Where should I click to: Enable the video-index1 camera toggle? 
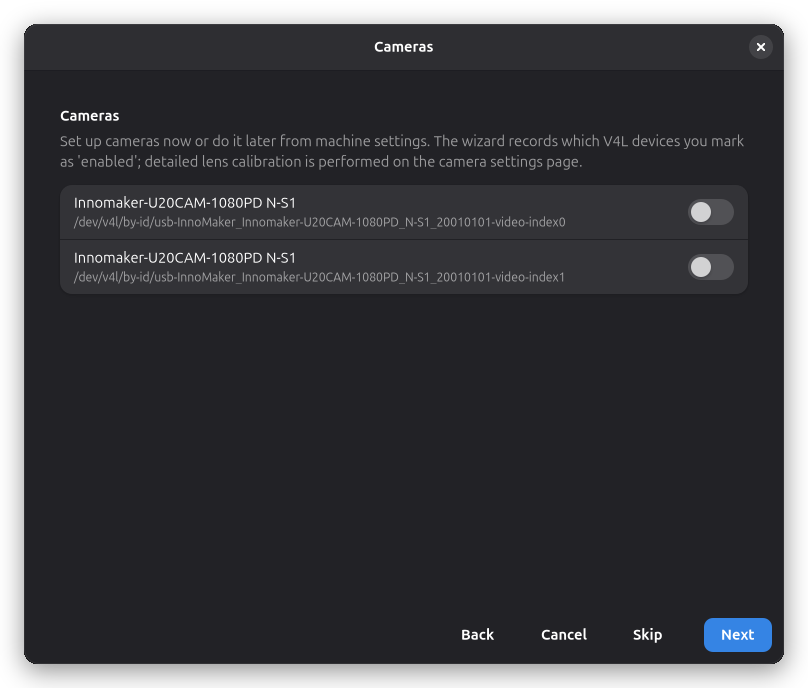pos(711,267)
